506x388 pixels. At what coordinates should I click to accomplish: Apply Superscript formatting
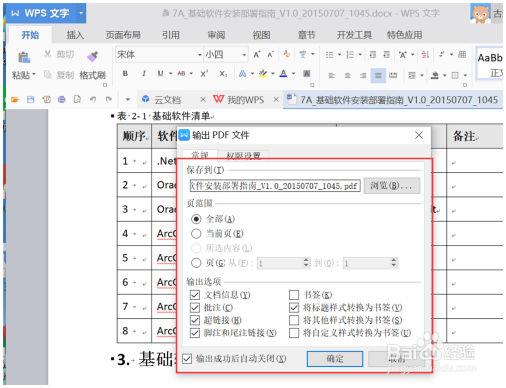(204, 74)
